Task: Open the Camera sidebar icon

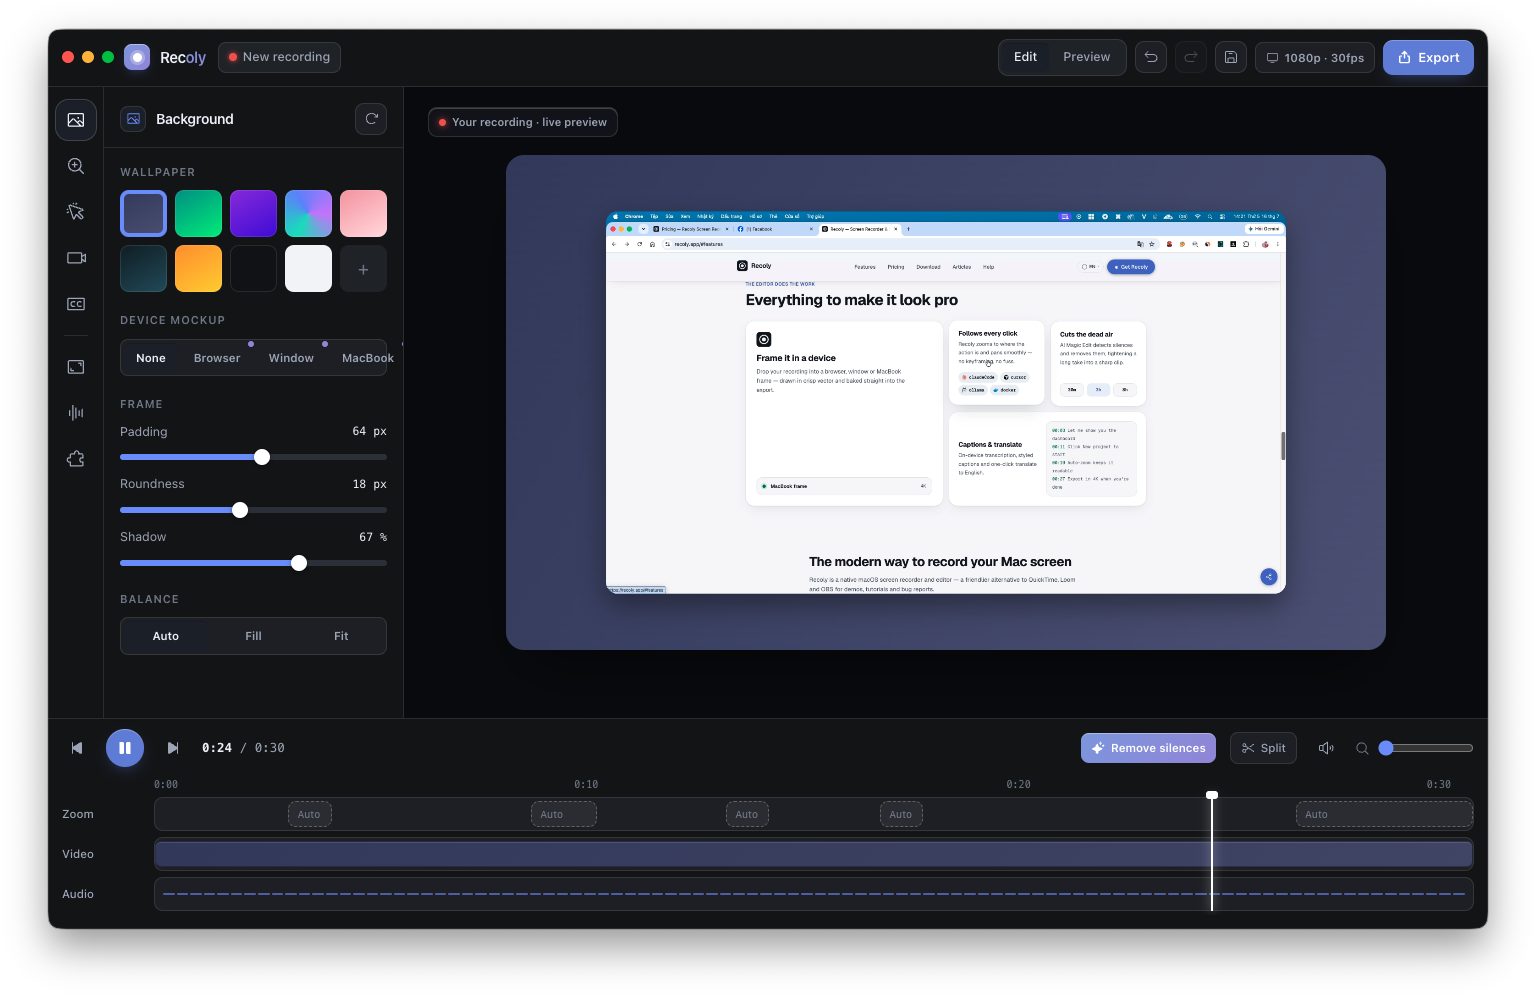Action: point(76,258)
